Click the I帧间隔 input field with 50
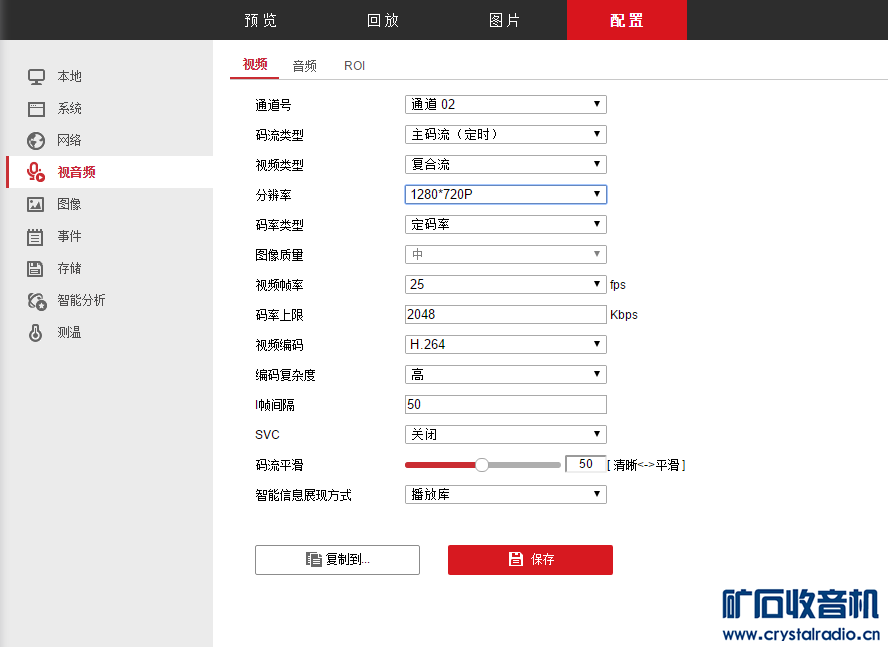Image resolution: width=888 pixels, height=647 pixels. coord(506,405)
